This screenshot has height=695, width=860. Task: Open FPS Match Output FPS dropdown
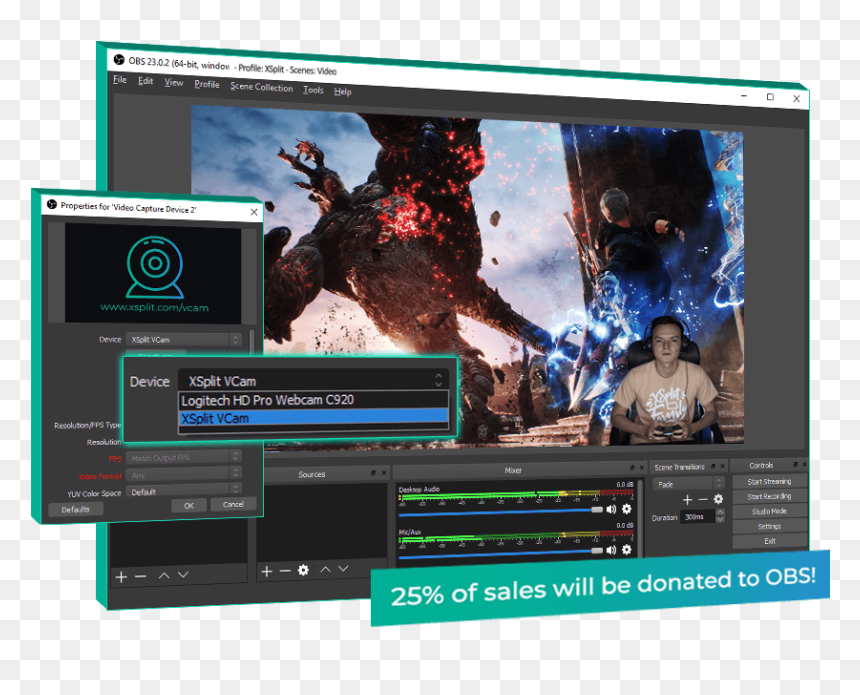click(x=184, y=457)
